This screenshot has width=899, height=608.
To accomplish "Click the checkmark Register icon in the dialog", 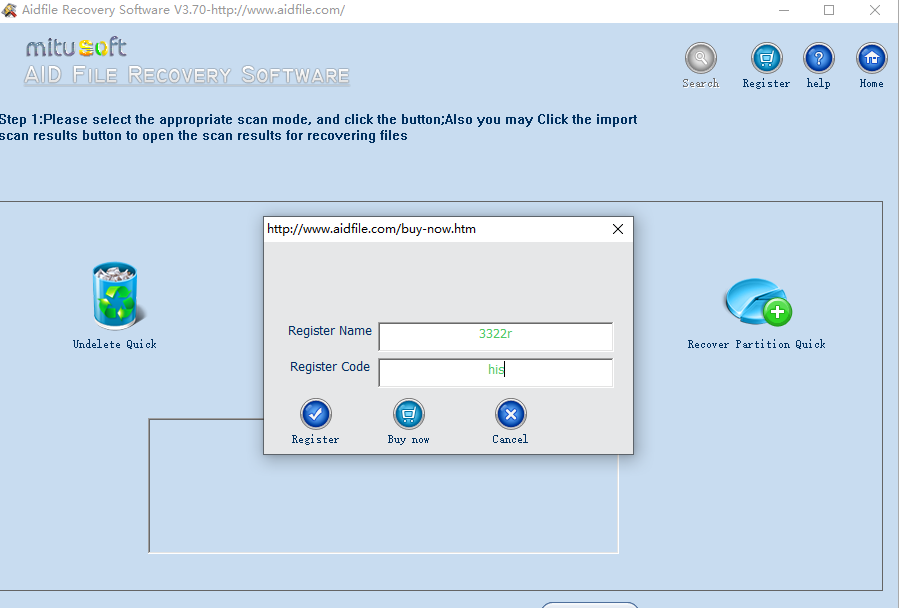I will pyautogui.click(x=314, y=414).
